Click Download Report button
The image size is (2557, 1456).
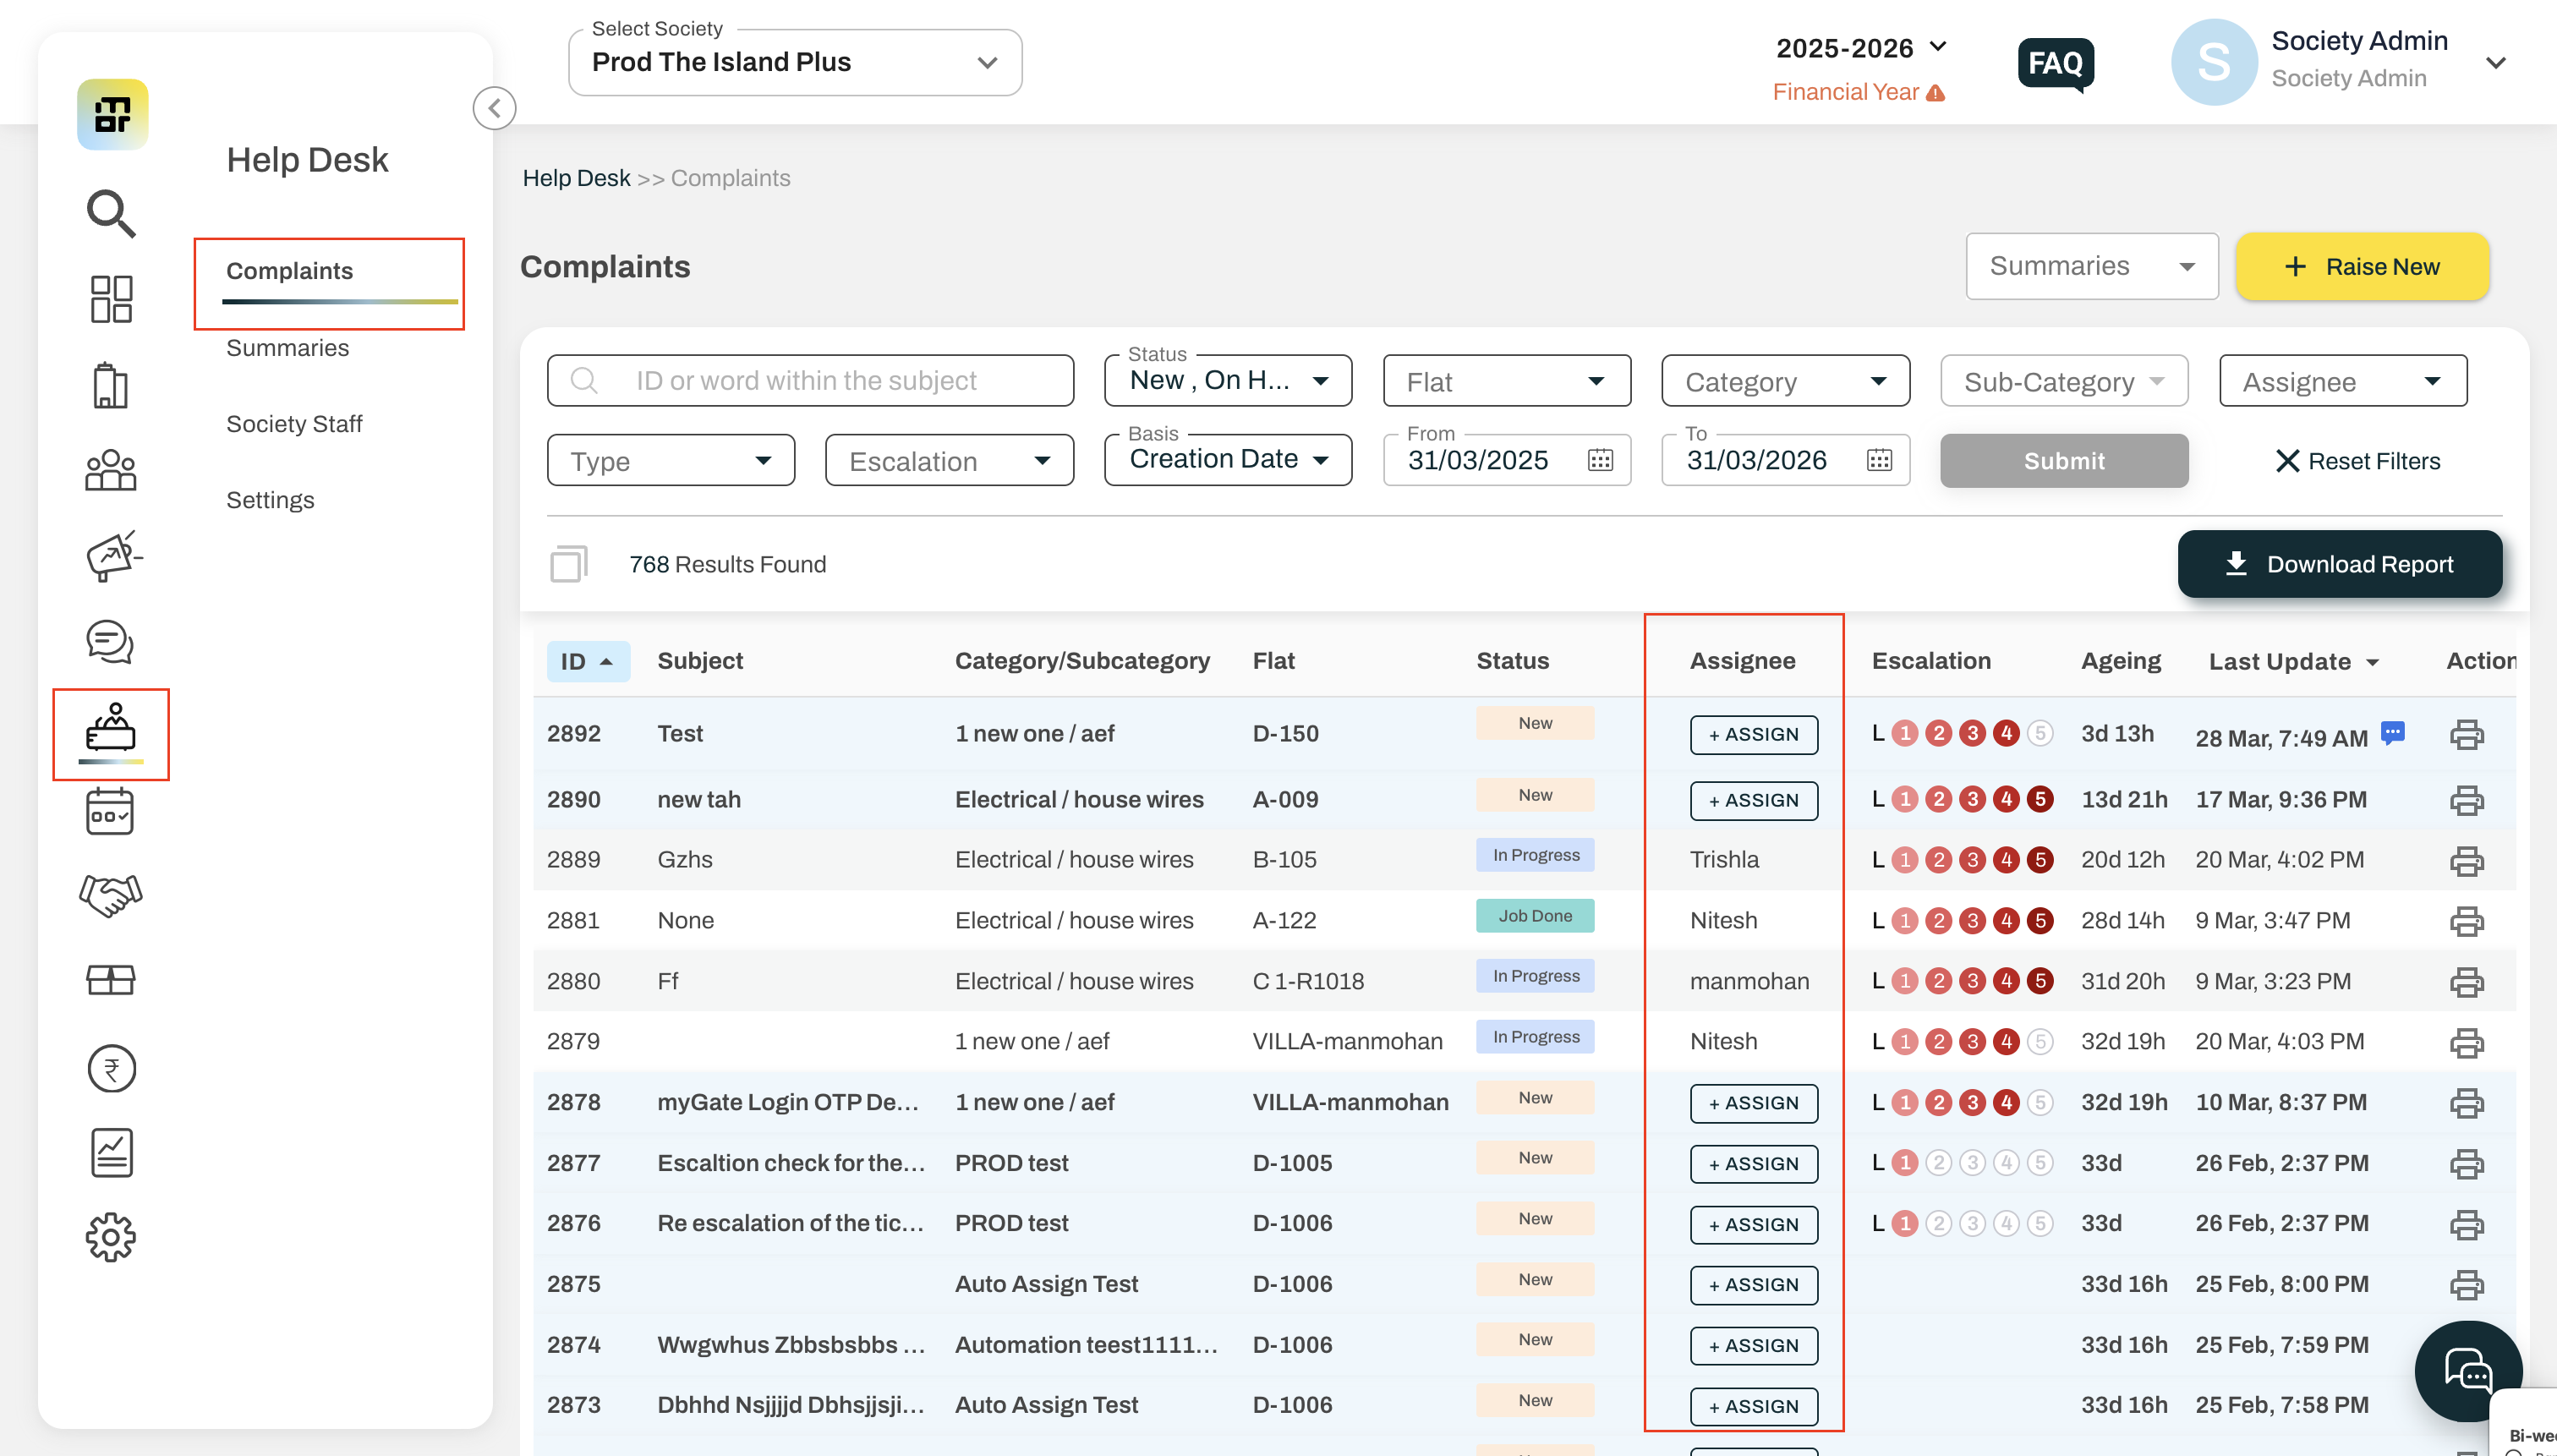(2340, 564)
